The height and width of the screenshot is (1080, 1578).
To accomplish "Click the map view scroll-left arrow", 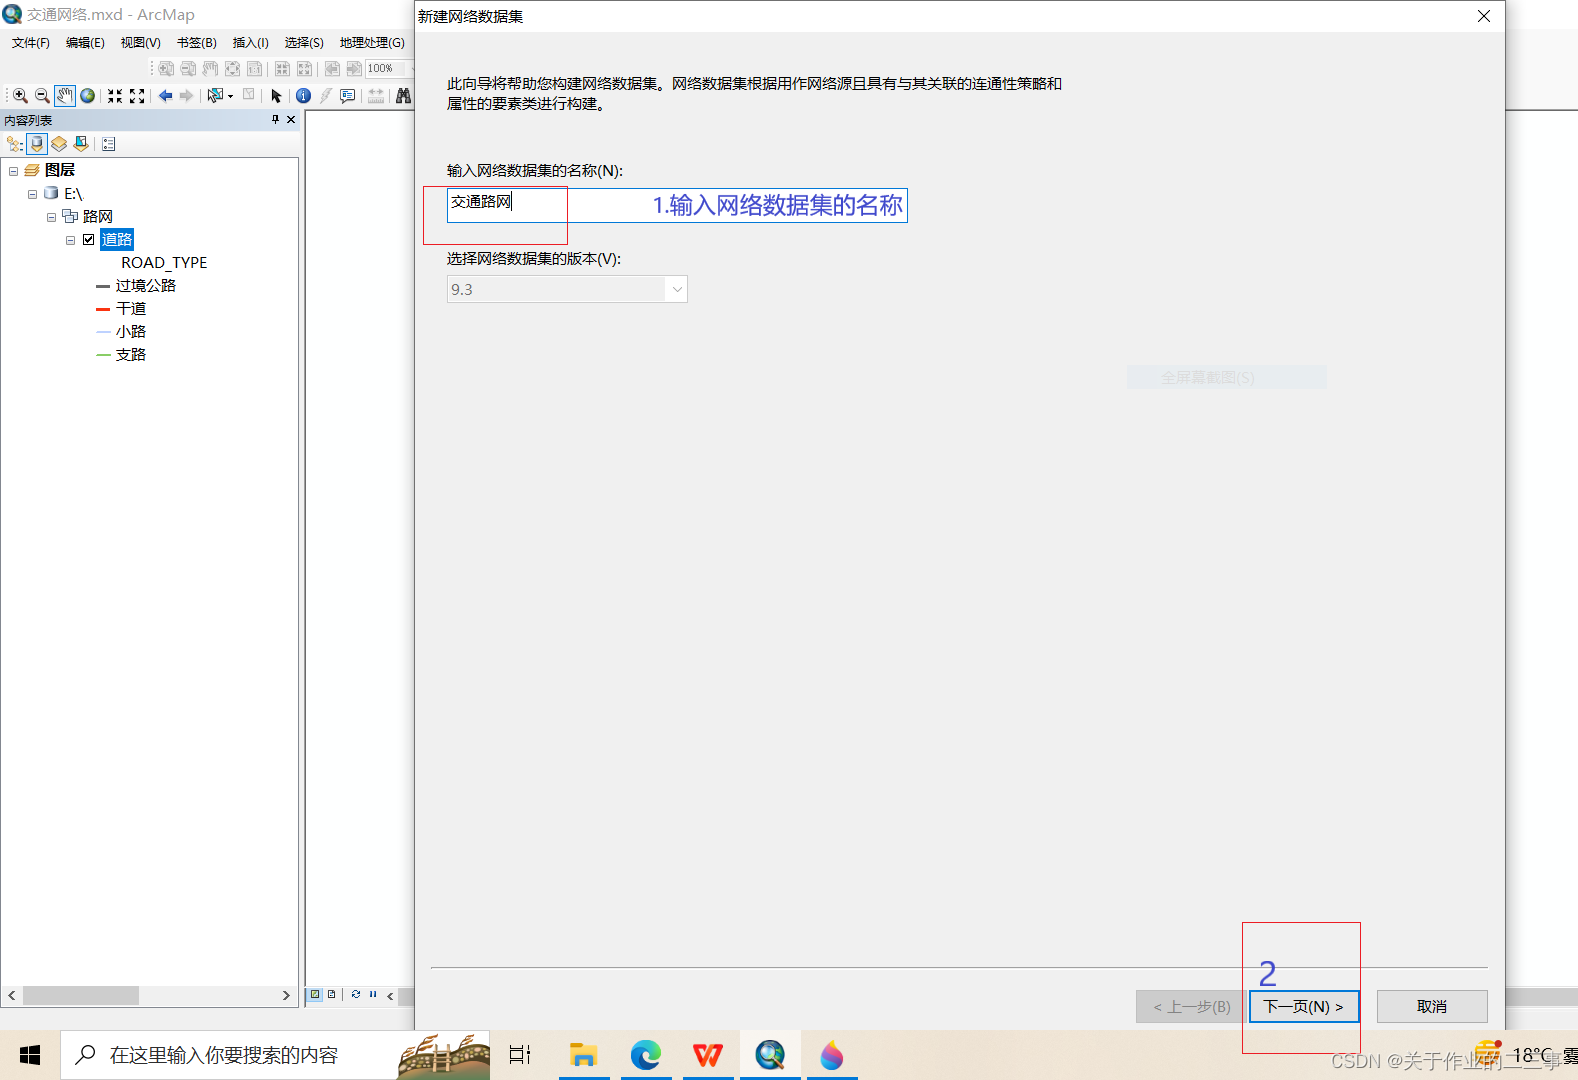I will (x=390, y=996).
